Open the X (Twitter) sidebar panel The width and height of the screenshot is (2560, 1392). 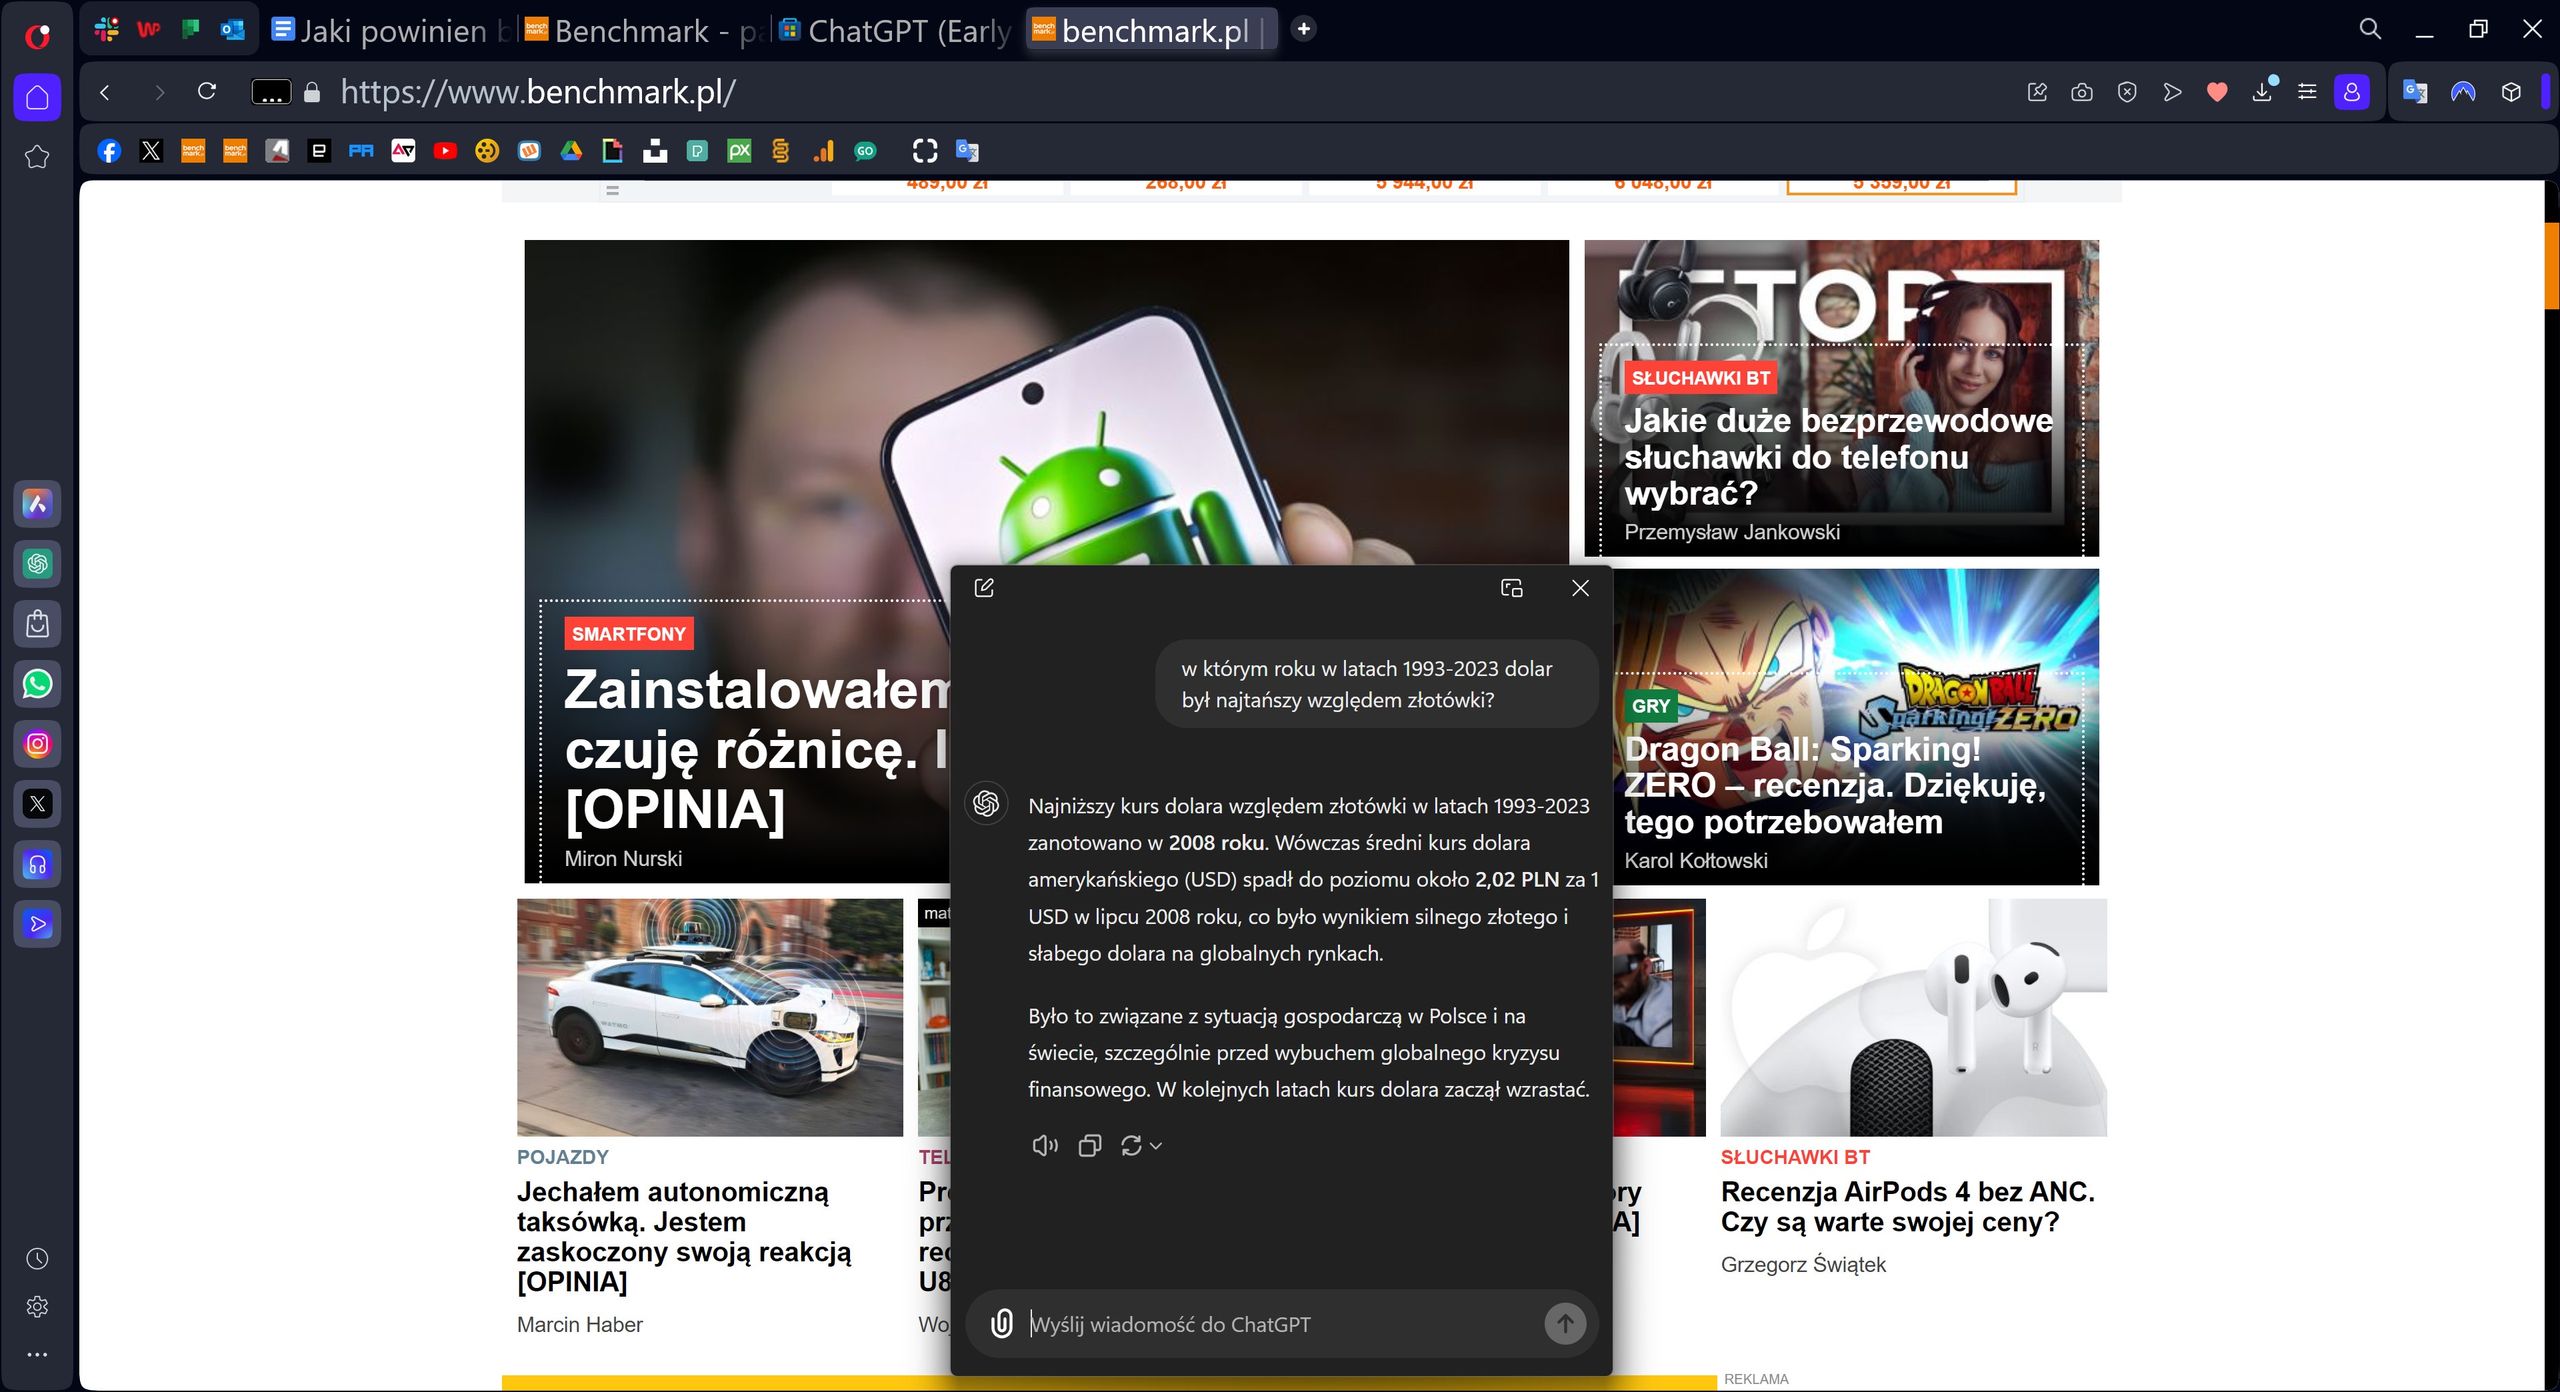[37, 804]
